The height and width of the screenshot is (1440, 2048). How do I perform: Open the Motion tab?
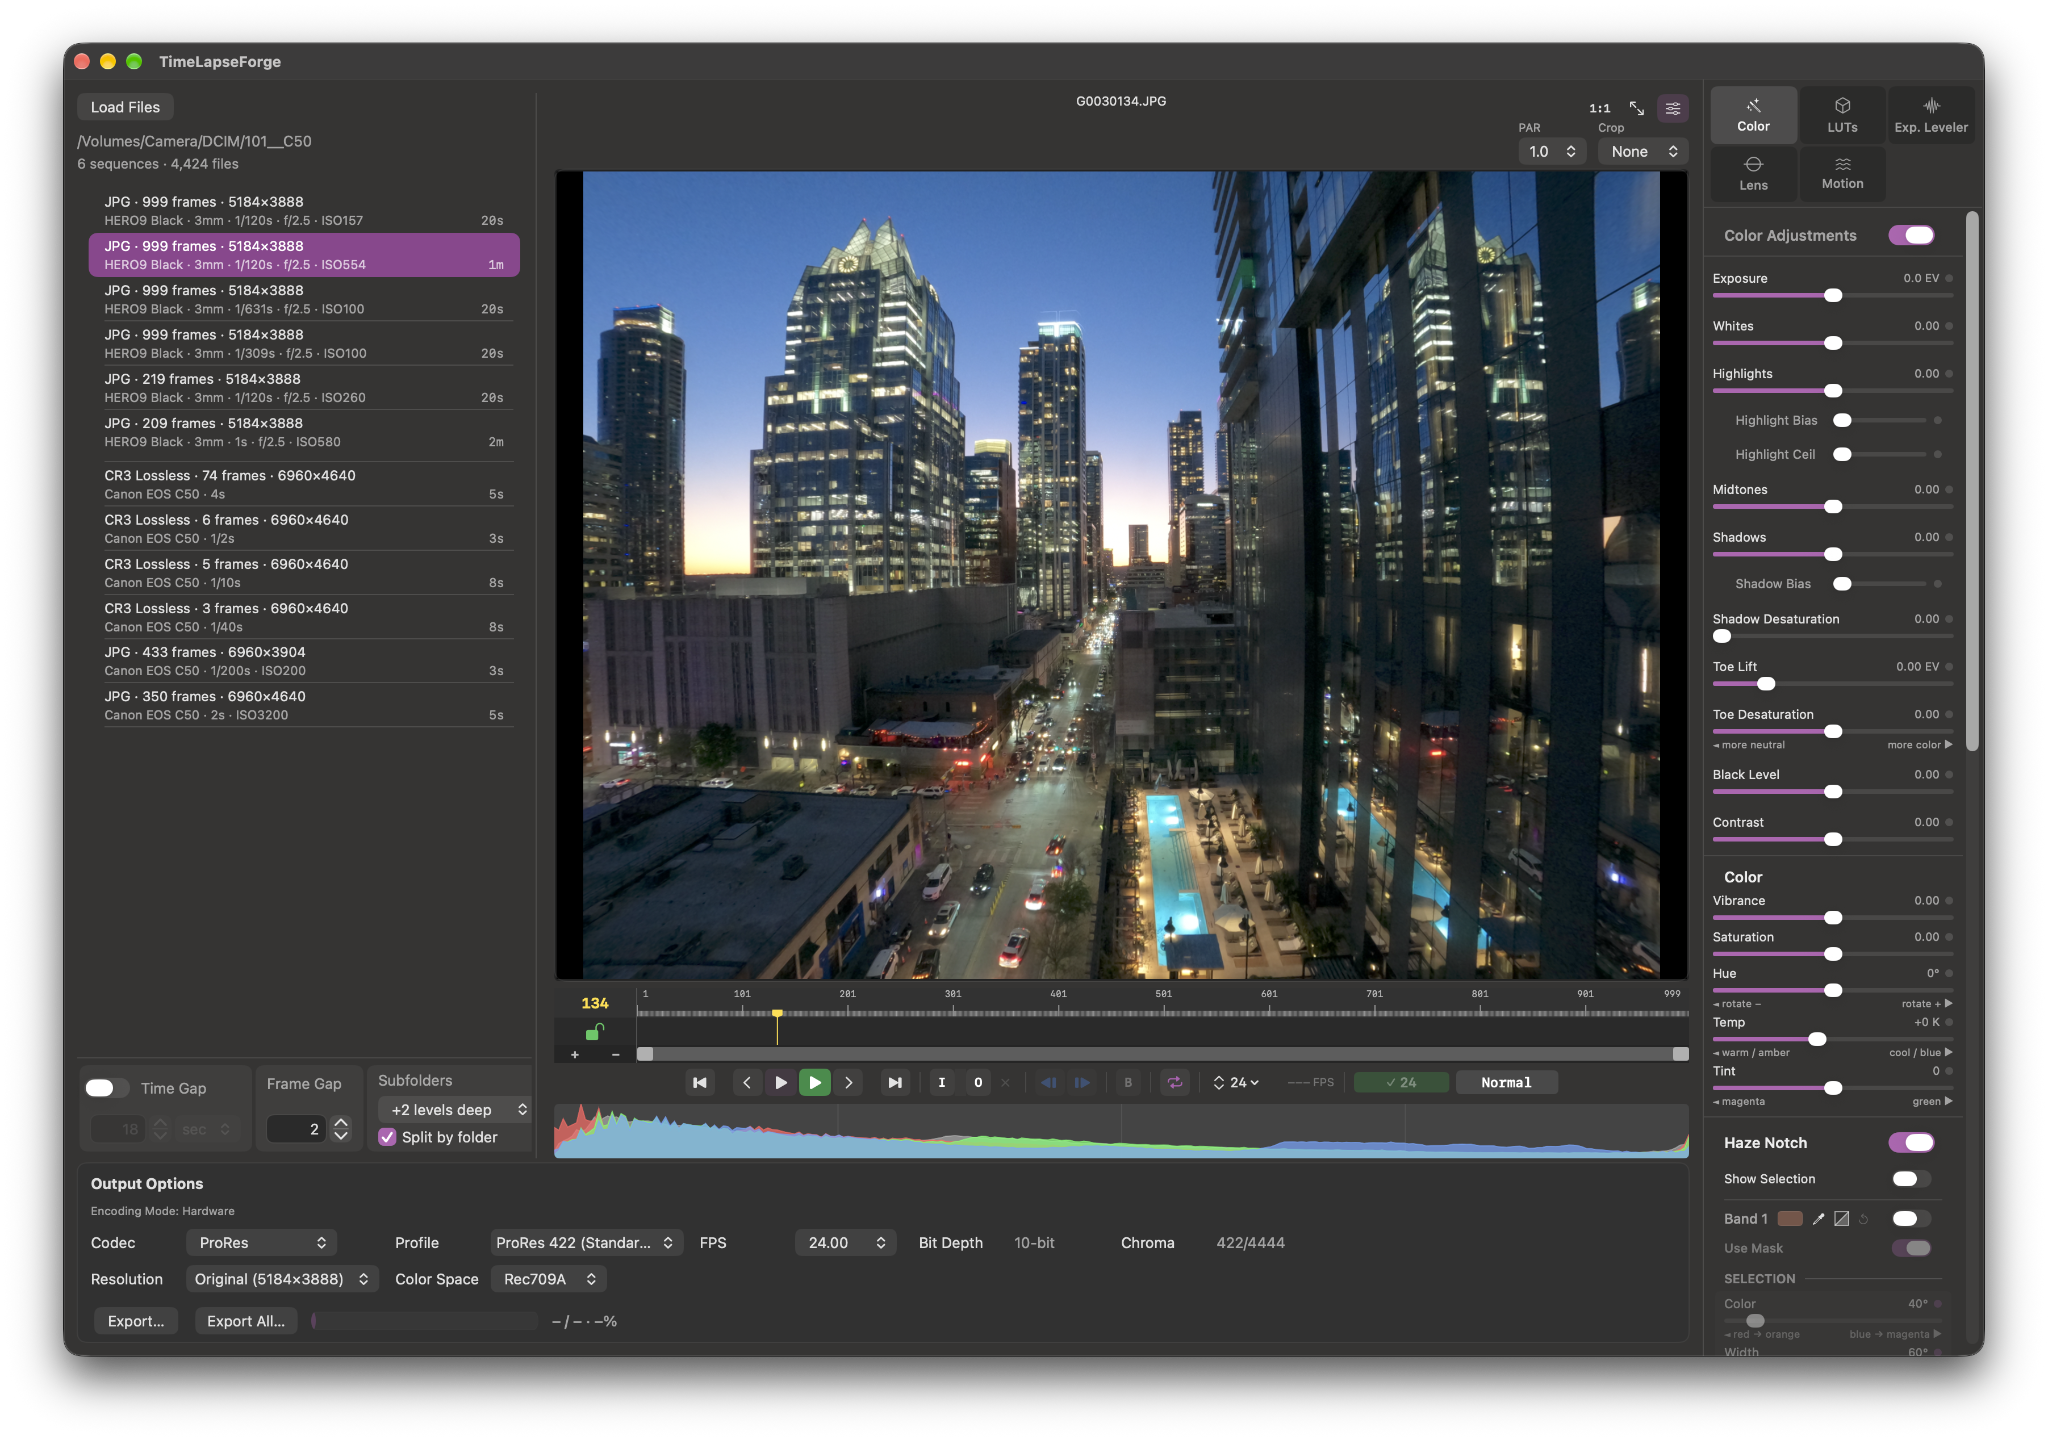1842,173
